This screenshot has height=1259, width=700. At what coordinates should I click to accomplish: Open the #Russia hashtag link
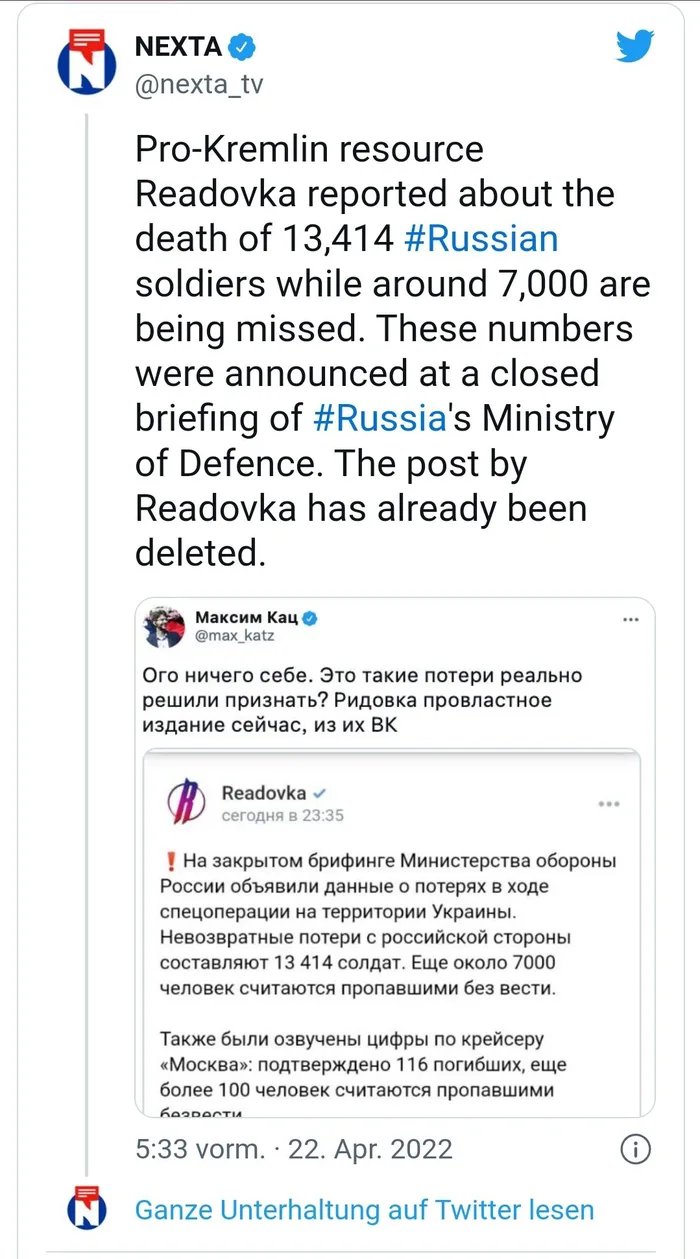[x=379, y=418]
